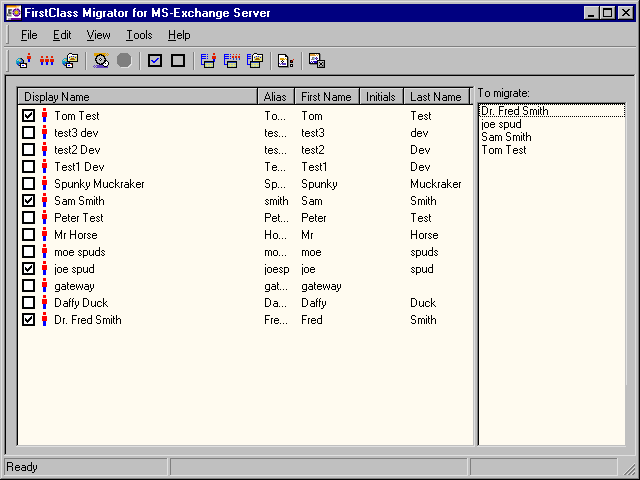
Task: Sort by First Name column header
Action: pos(327,97)
